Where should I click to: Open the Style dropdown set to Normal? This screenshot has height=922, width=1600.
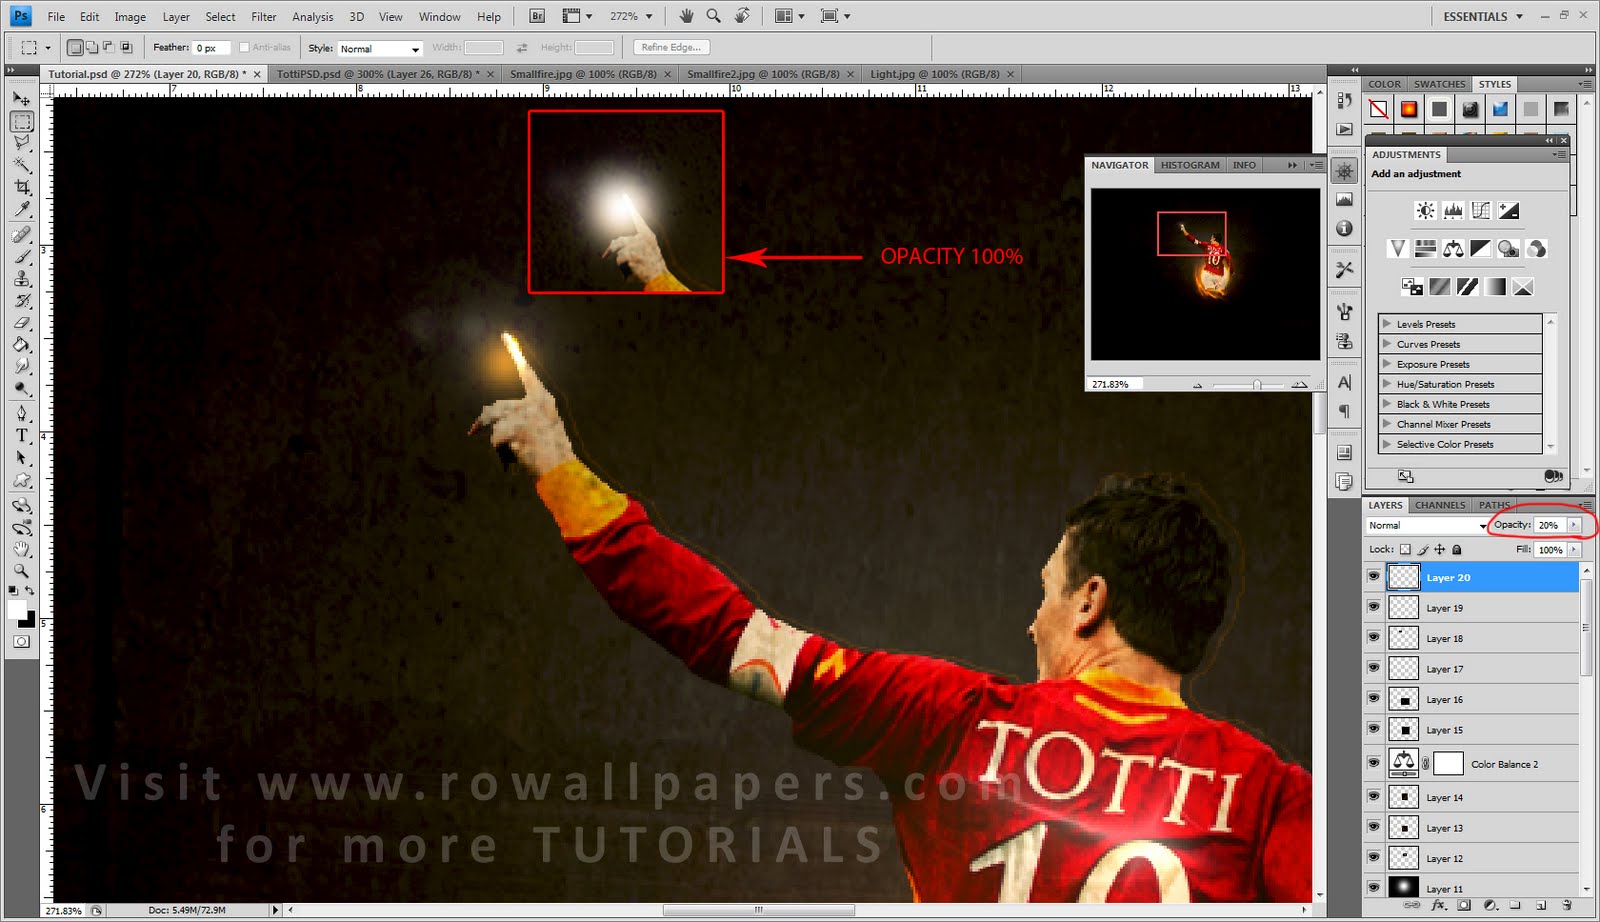(380, 48)
